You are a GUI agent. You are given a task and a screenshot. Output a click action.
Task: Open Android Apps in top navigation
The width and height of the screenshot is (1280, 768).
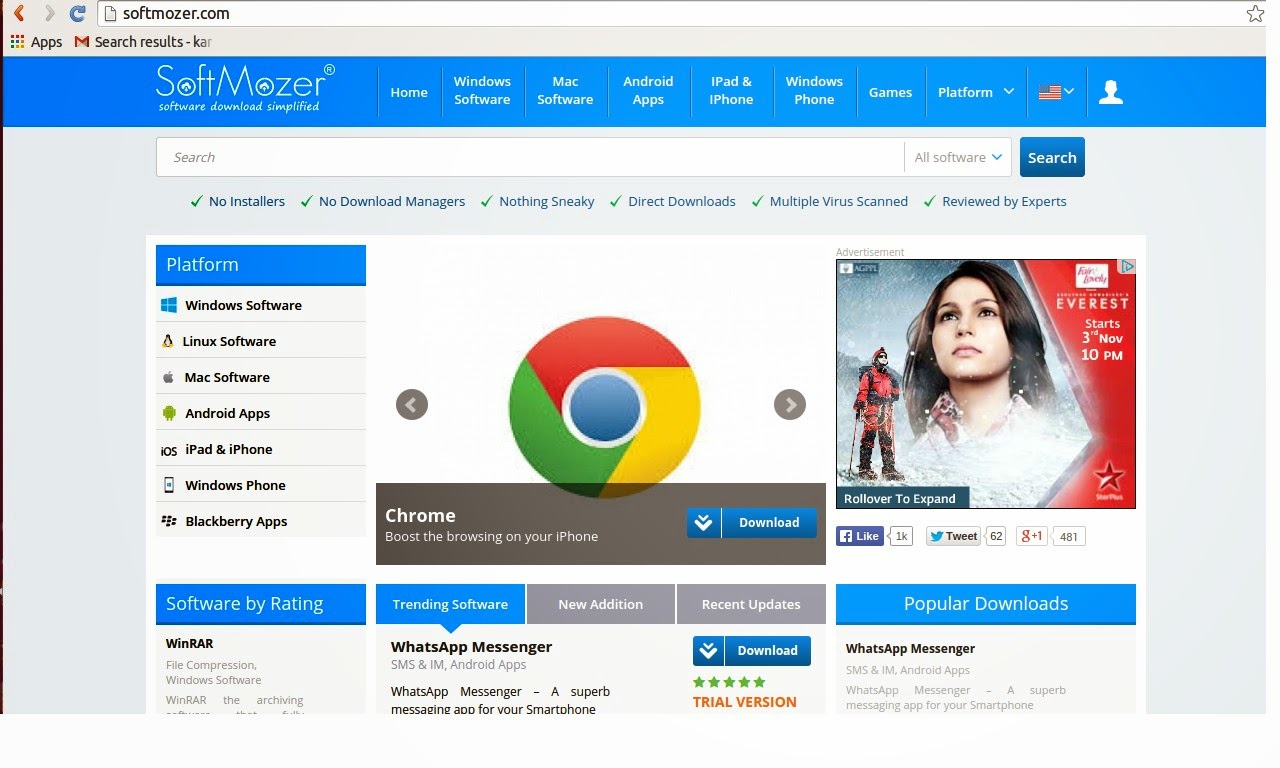(x=648, y=91)
